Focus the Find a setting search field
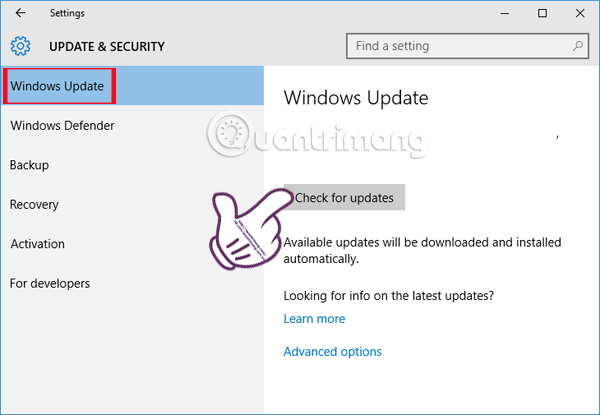The height and width of the screenshot is (415, 600). pos(467,46)
